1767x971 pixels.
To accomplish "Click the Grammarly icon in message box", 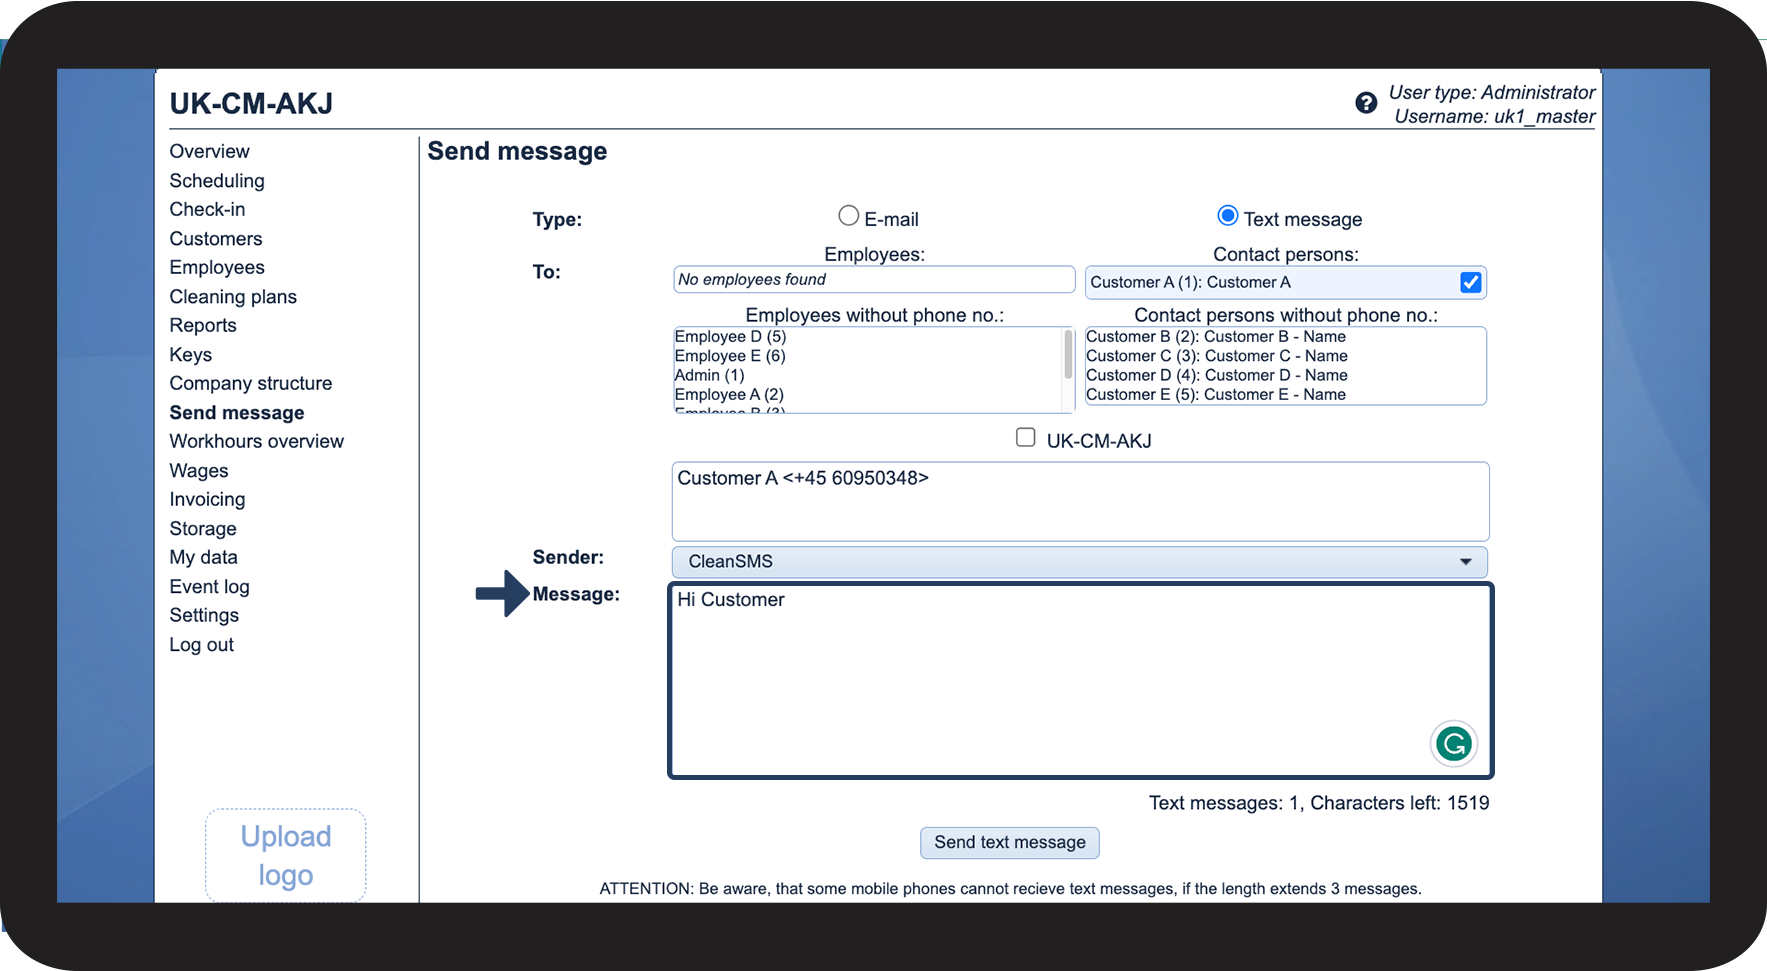I will (x=1453, y=744).
